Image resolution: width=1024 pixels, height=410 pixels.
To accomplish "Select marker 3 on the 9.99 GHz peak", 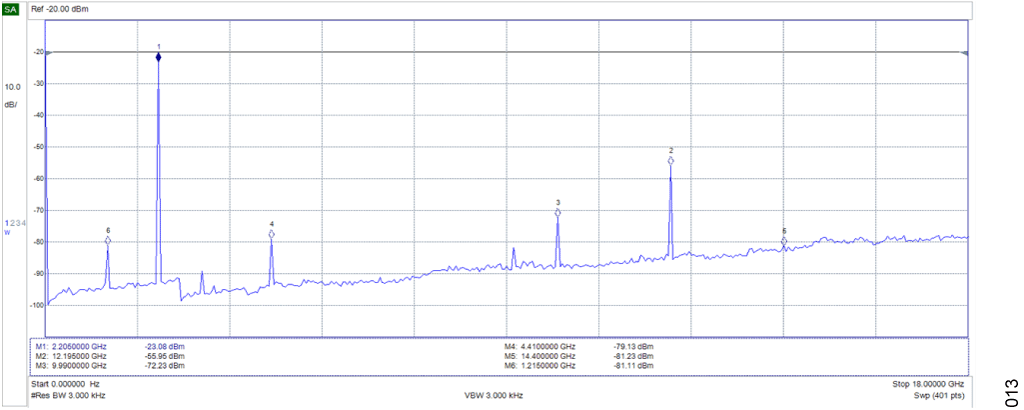I will [x=558, y=212].
